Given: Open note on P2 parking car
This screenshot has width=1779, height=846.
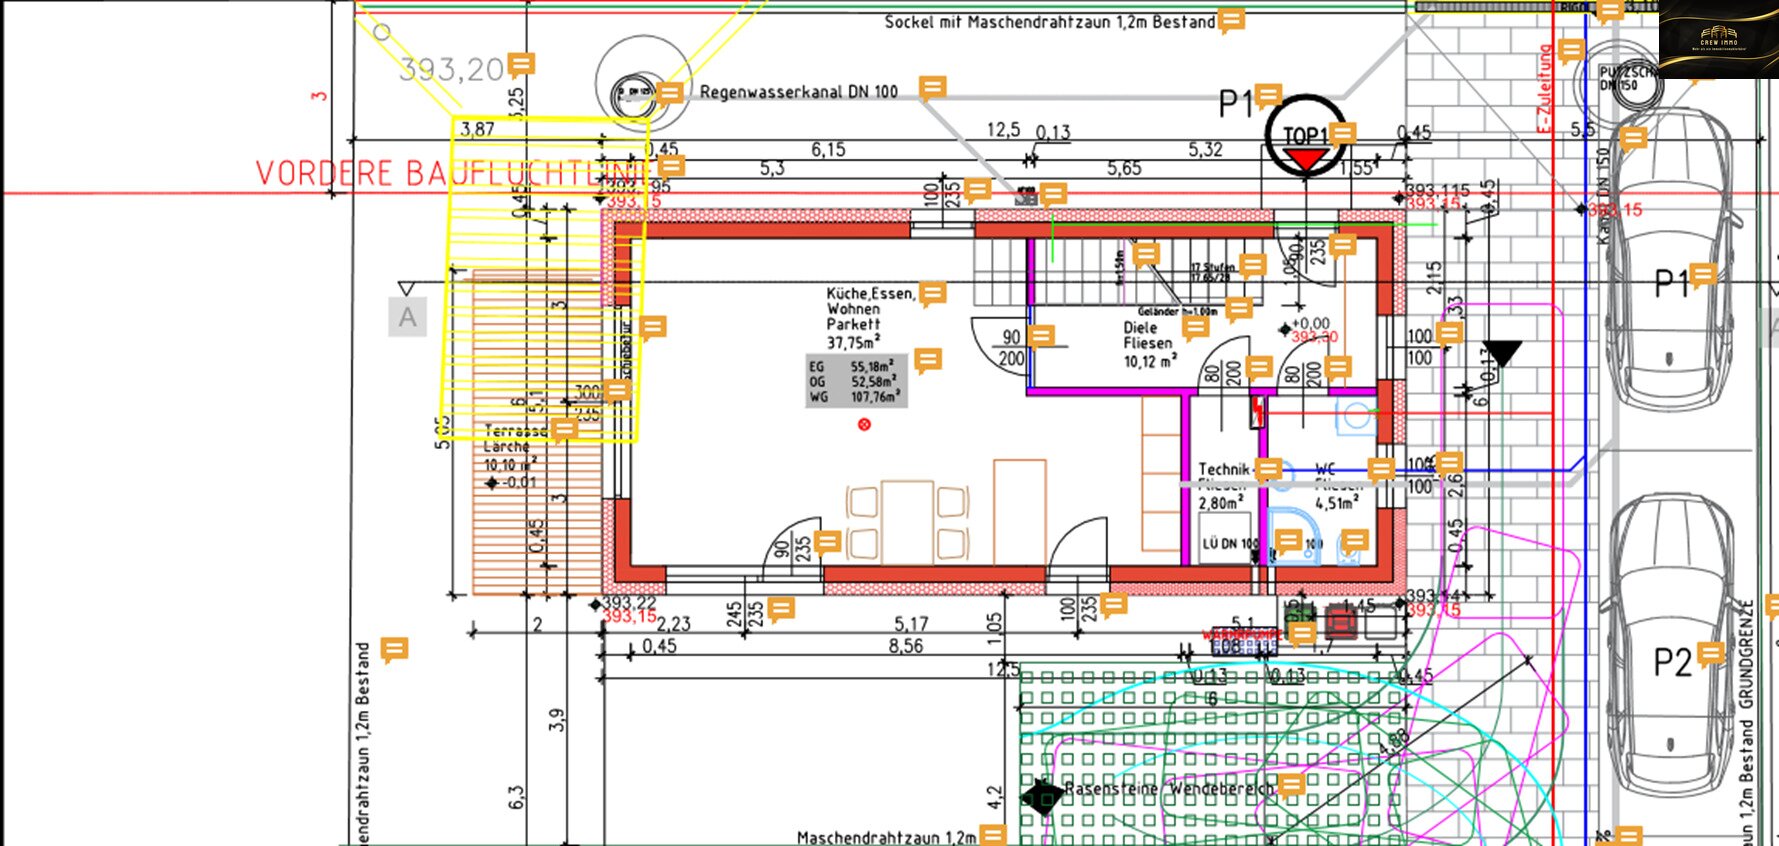Looking at the screenshot, I should point(1711,654).
